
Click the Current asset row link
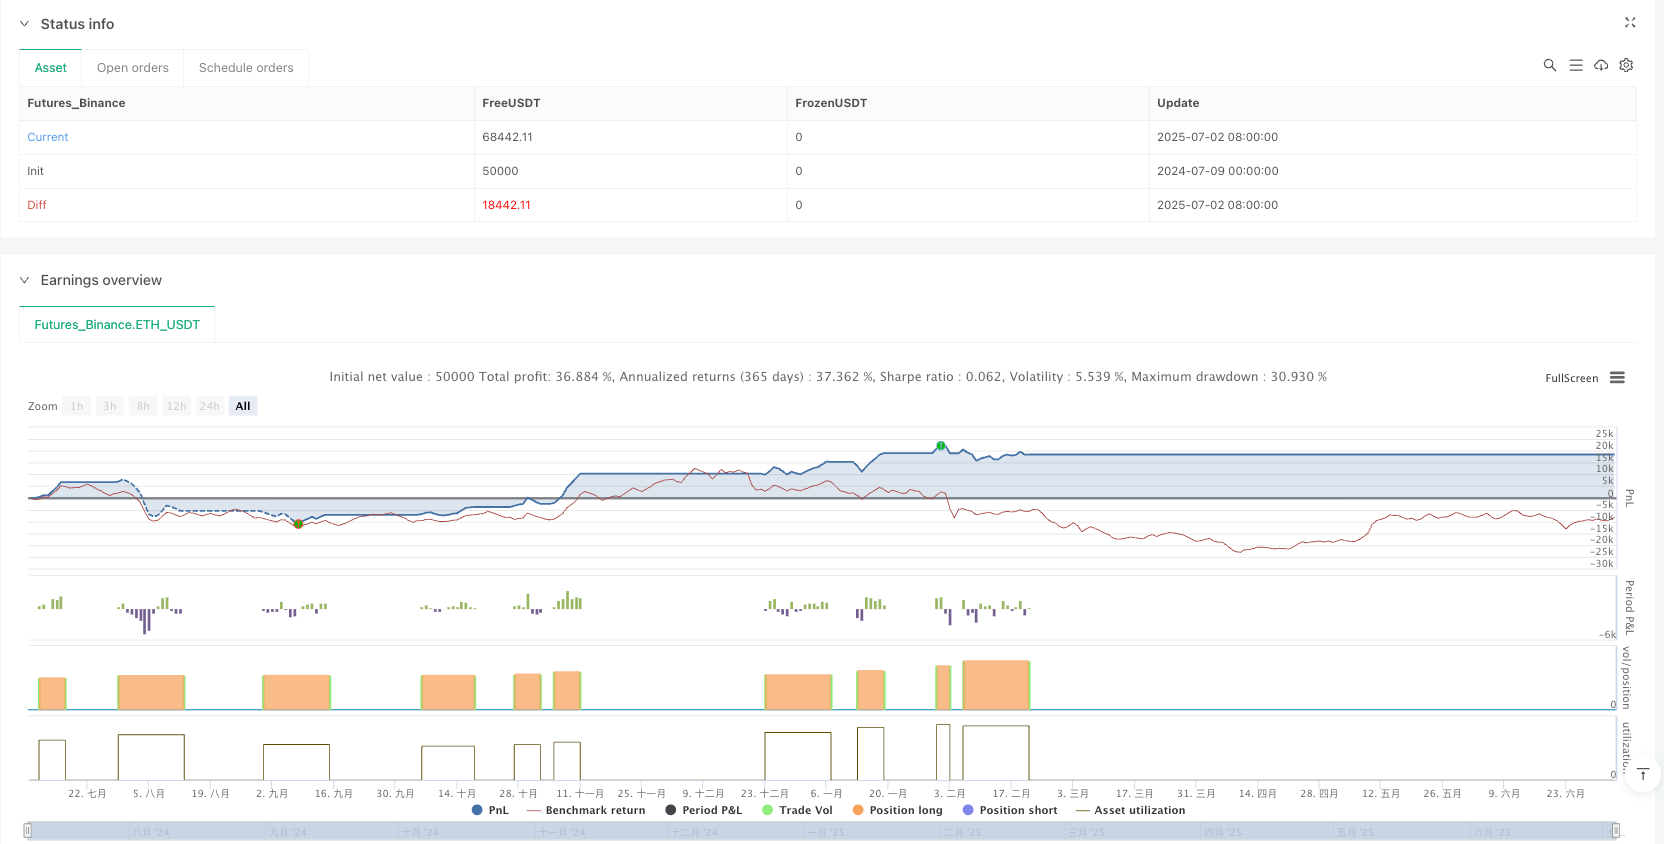(x=48, y=137)
